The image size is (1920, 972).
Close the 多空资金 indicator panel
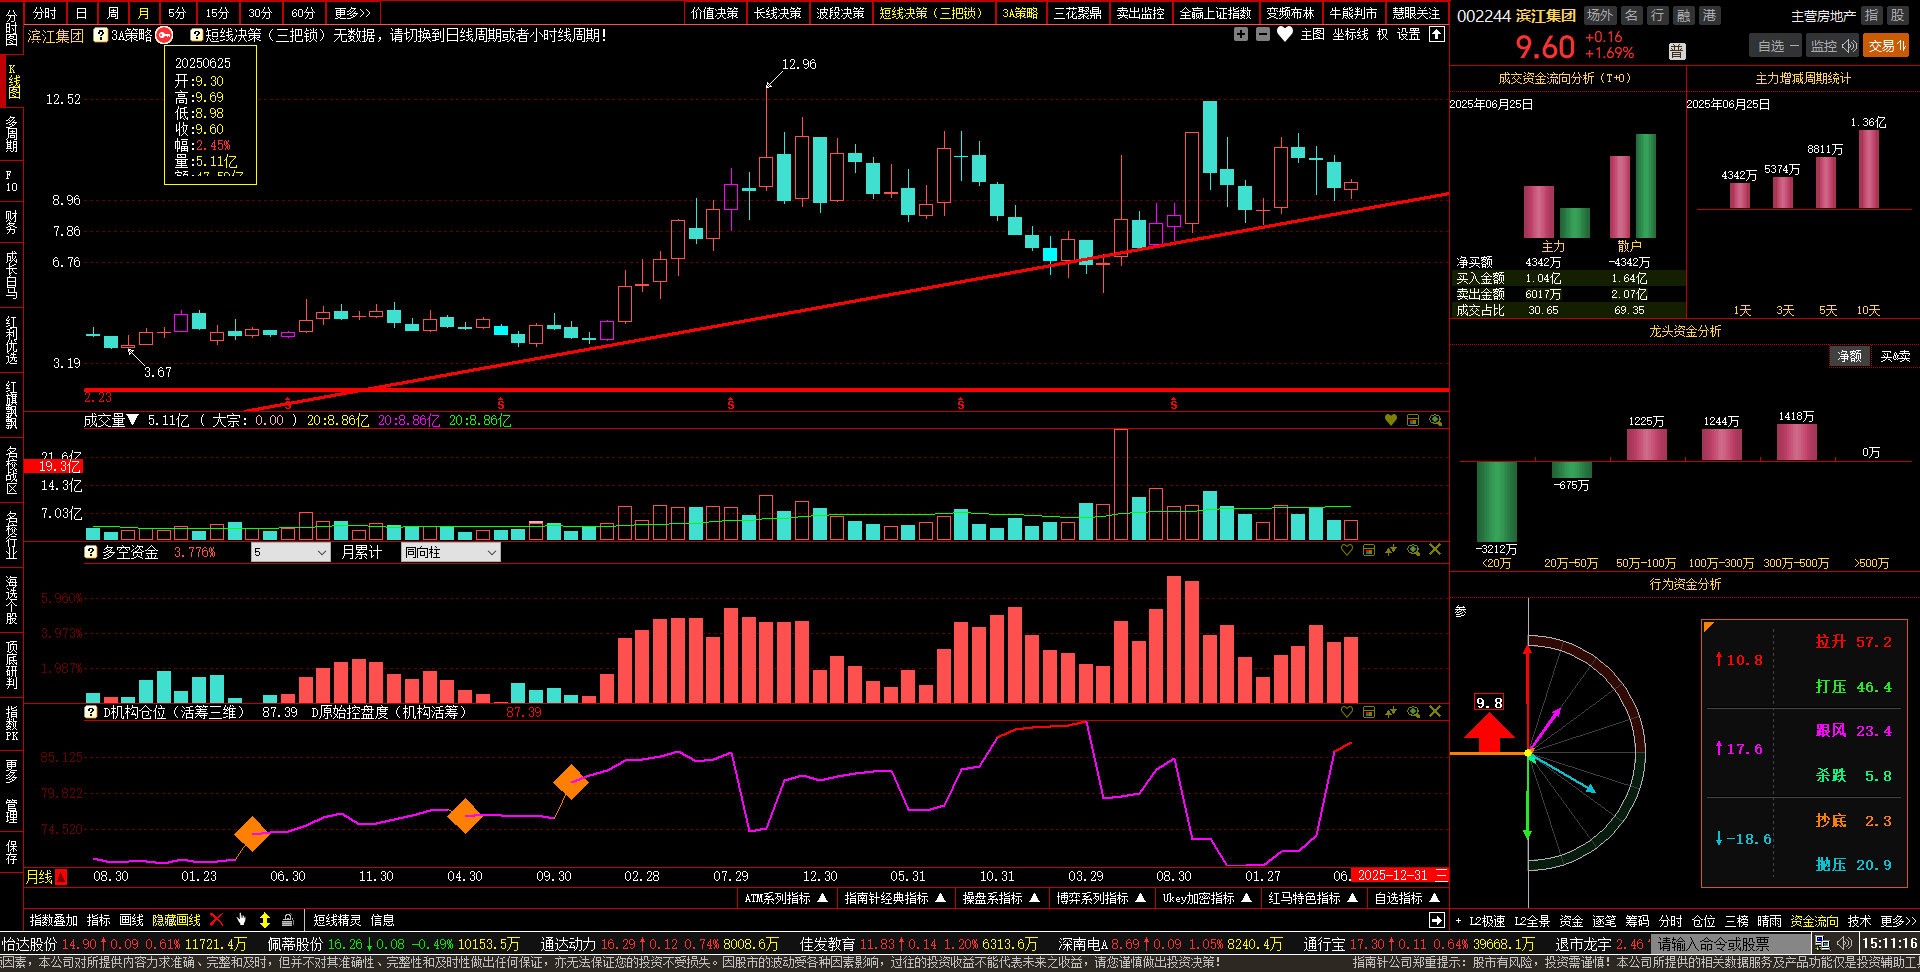(x=1435, y=550)
